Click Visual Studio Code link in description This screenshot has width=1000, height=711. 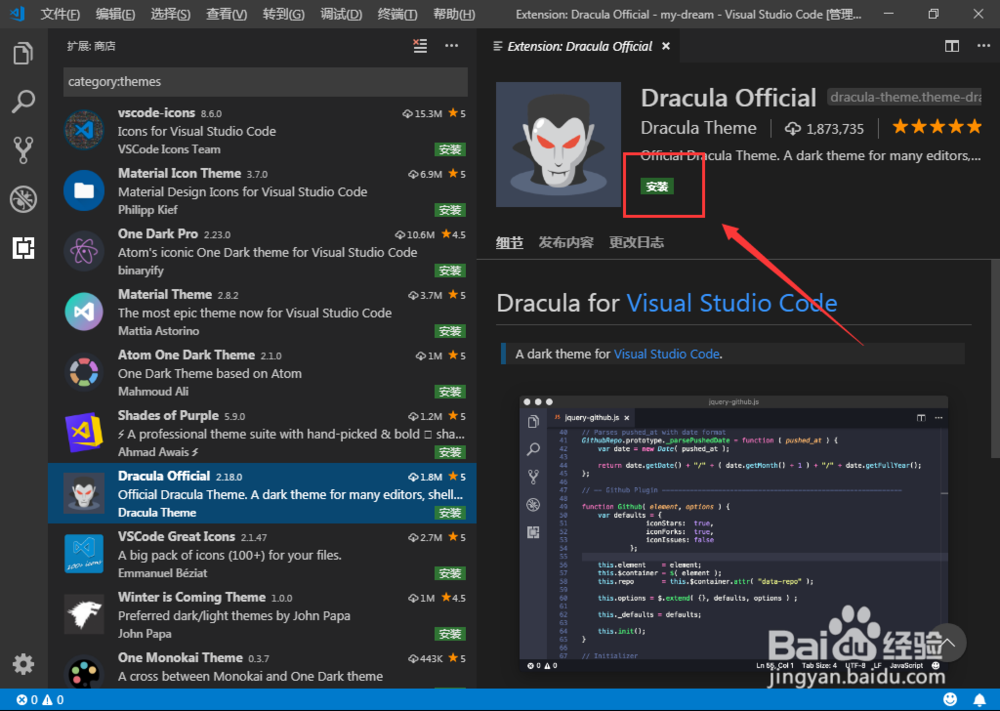[x=666, y=354]
